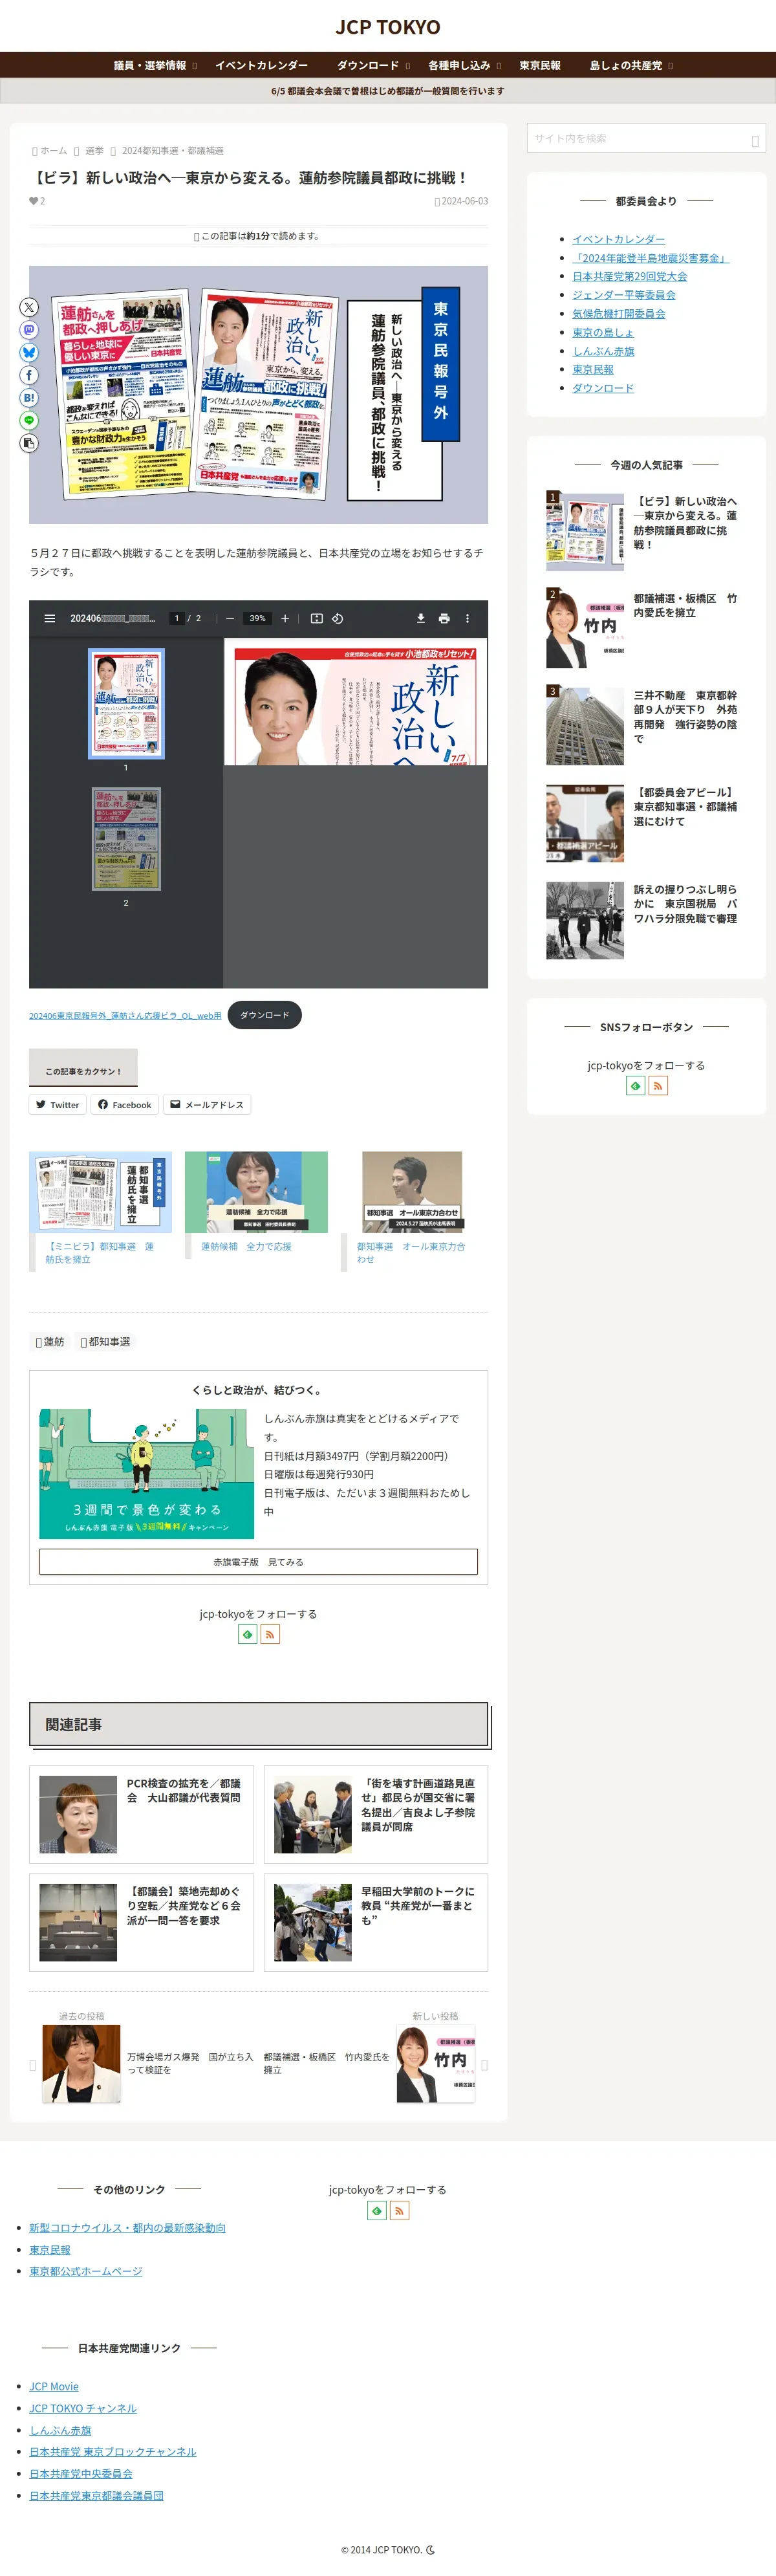Viewport: 776px width, 2576px height.
Task: Rotate PDF counterclockwise icon
Action: [338, 619]
